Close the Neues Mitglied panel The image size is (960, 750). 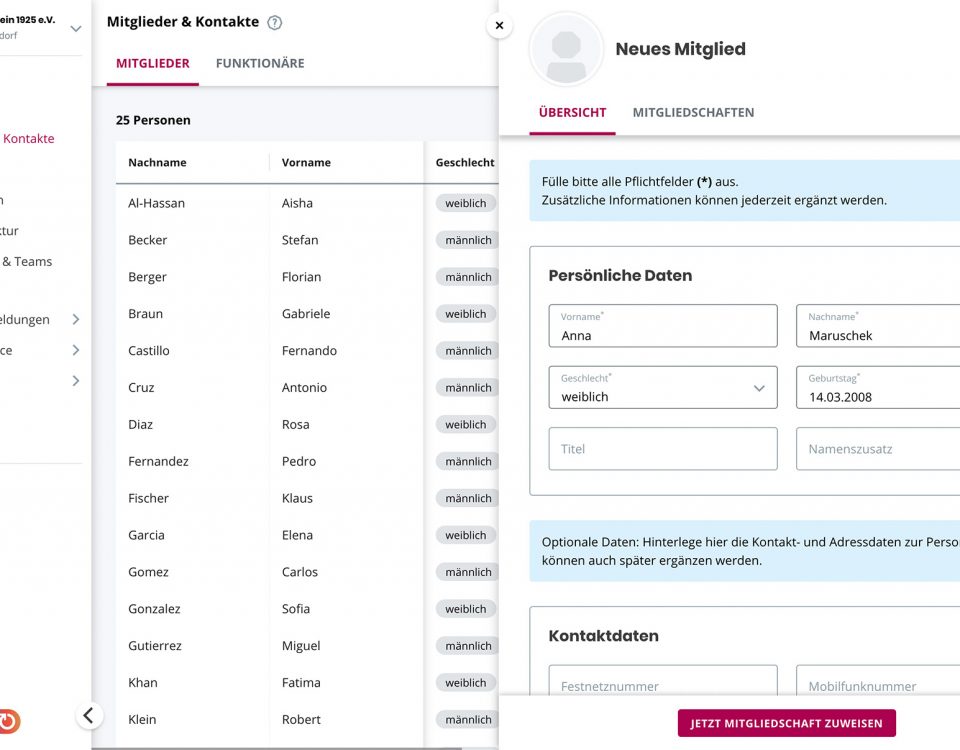499,26
